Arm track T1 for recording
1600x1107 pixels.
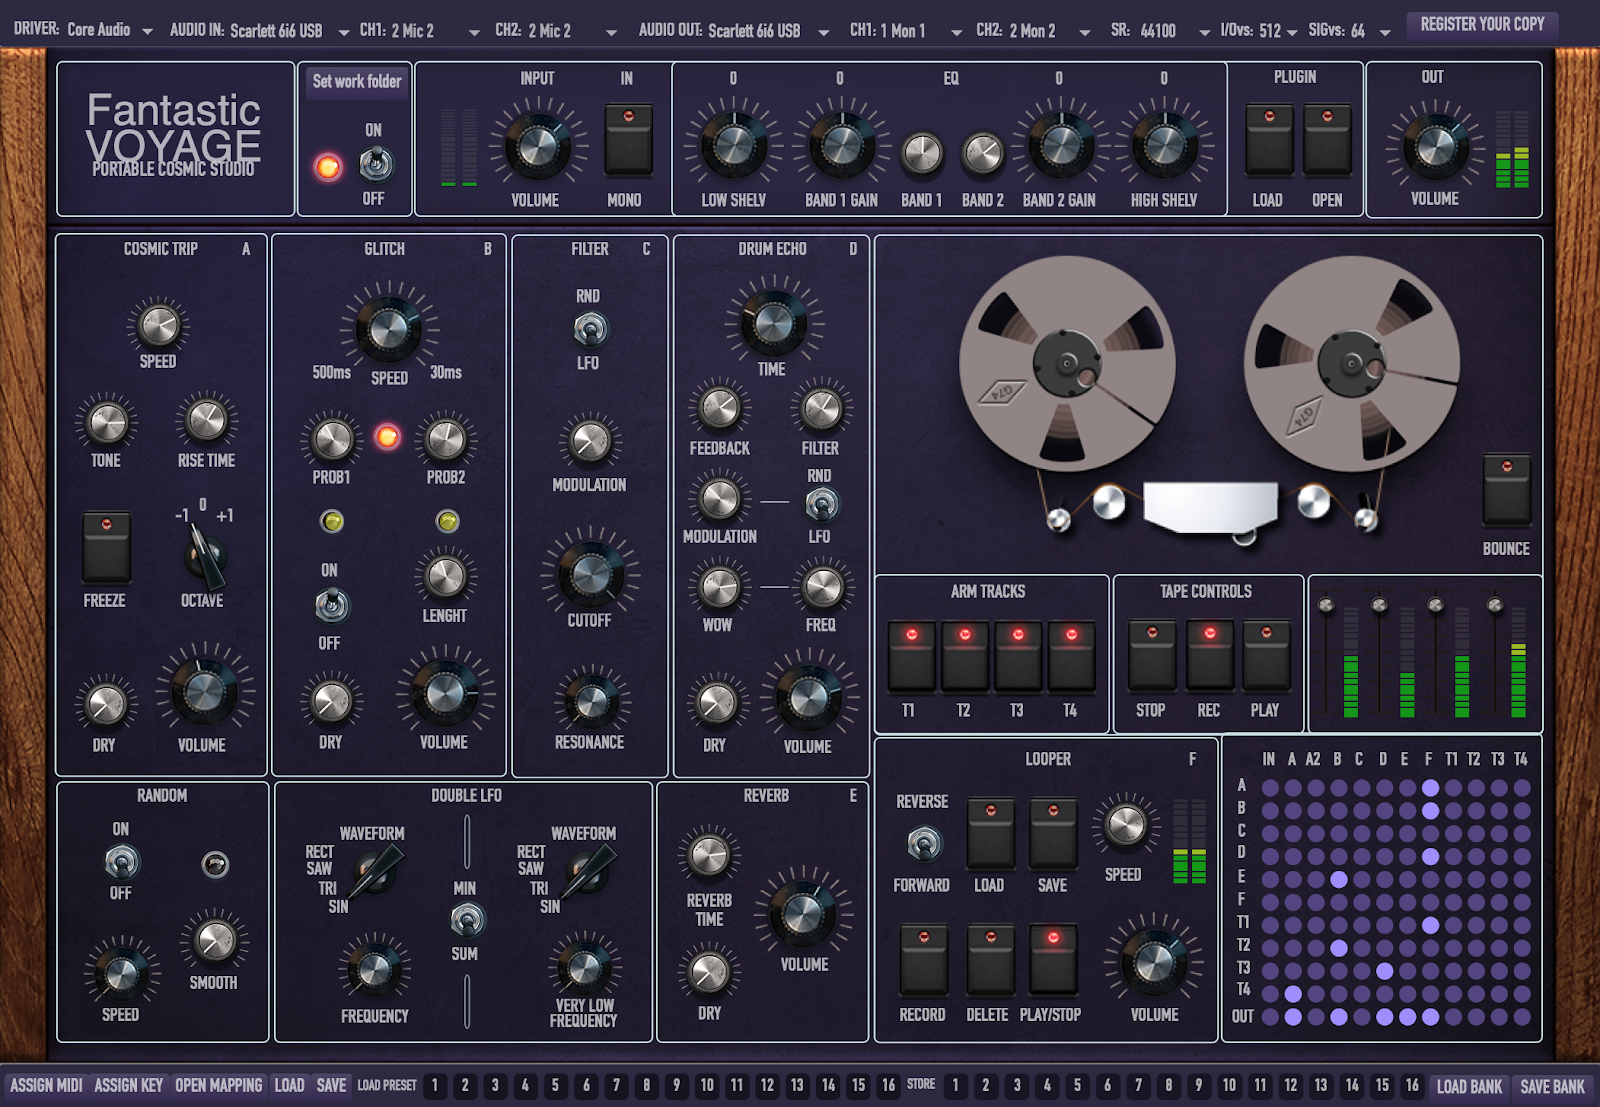pos(911,655)
